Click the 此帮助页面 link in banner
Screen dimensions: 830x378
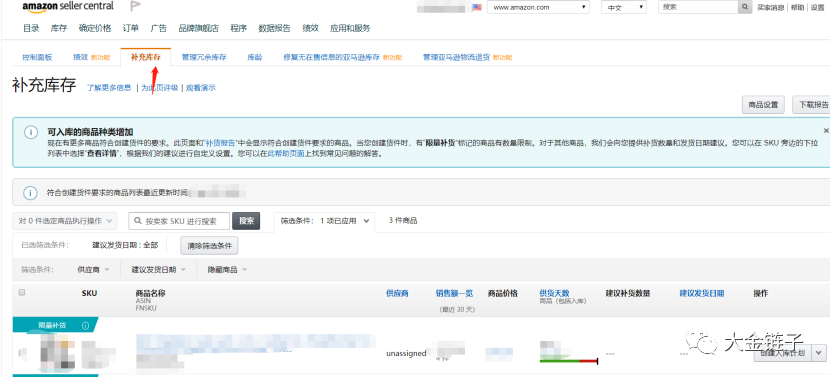(286, 154)
